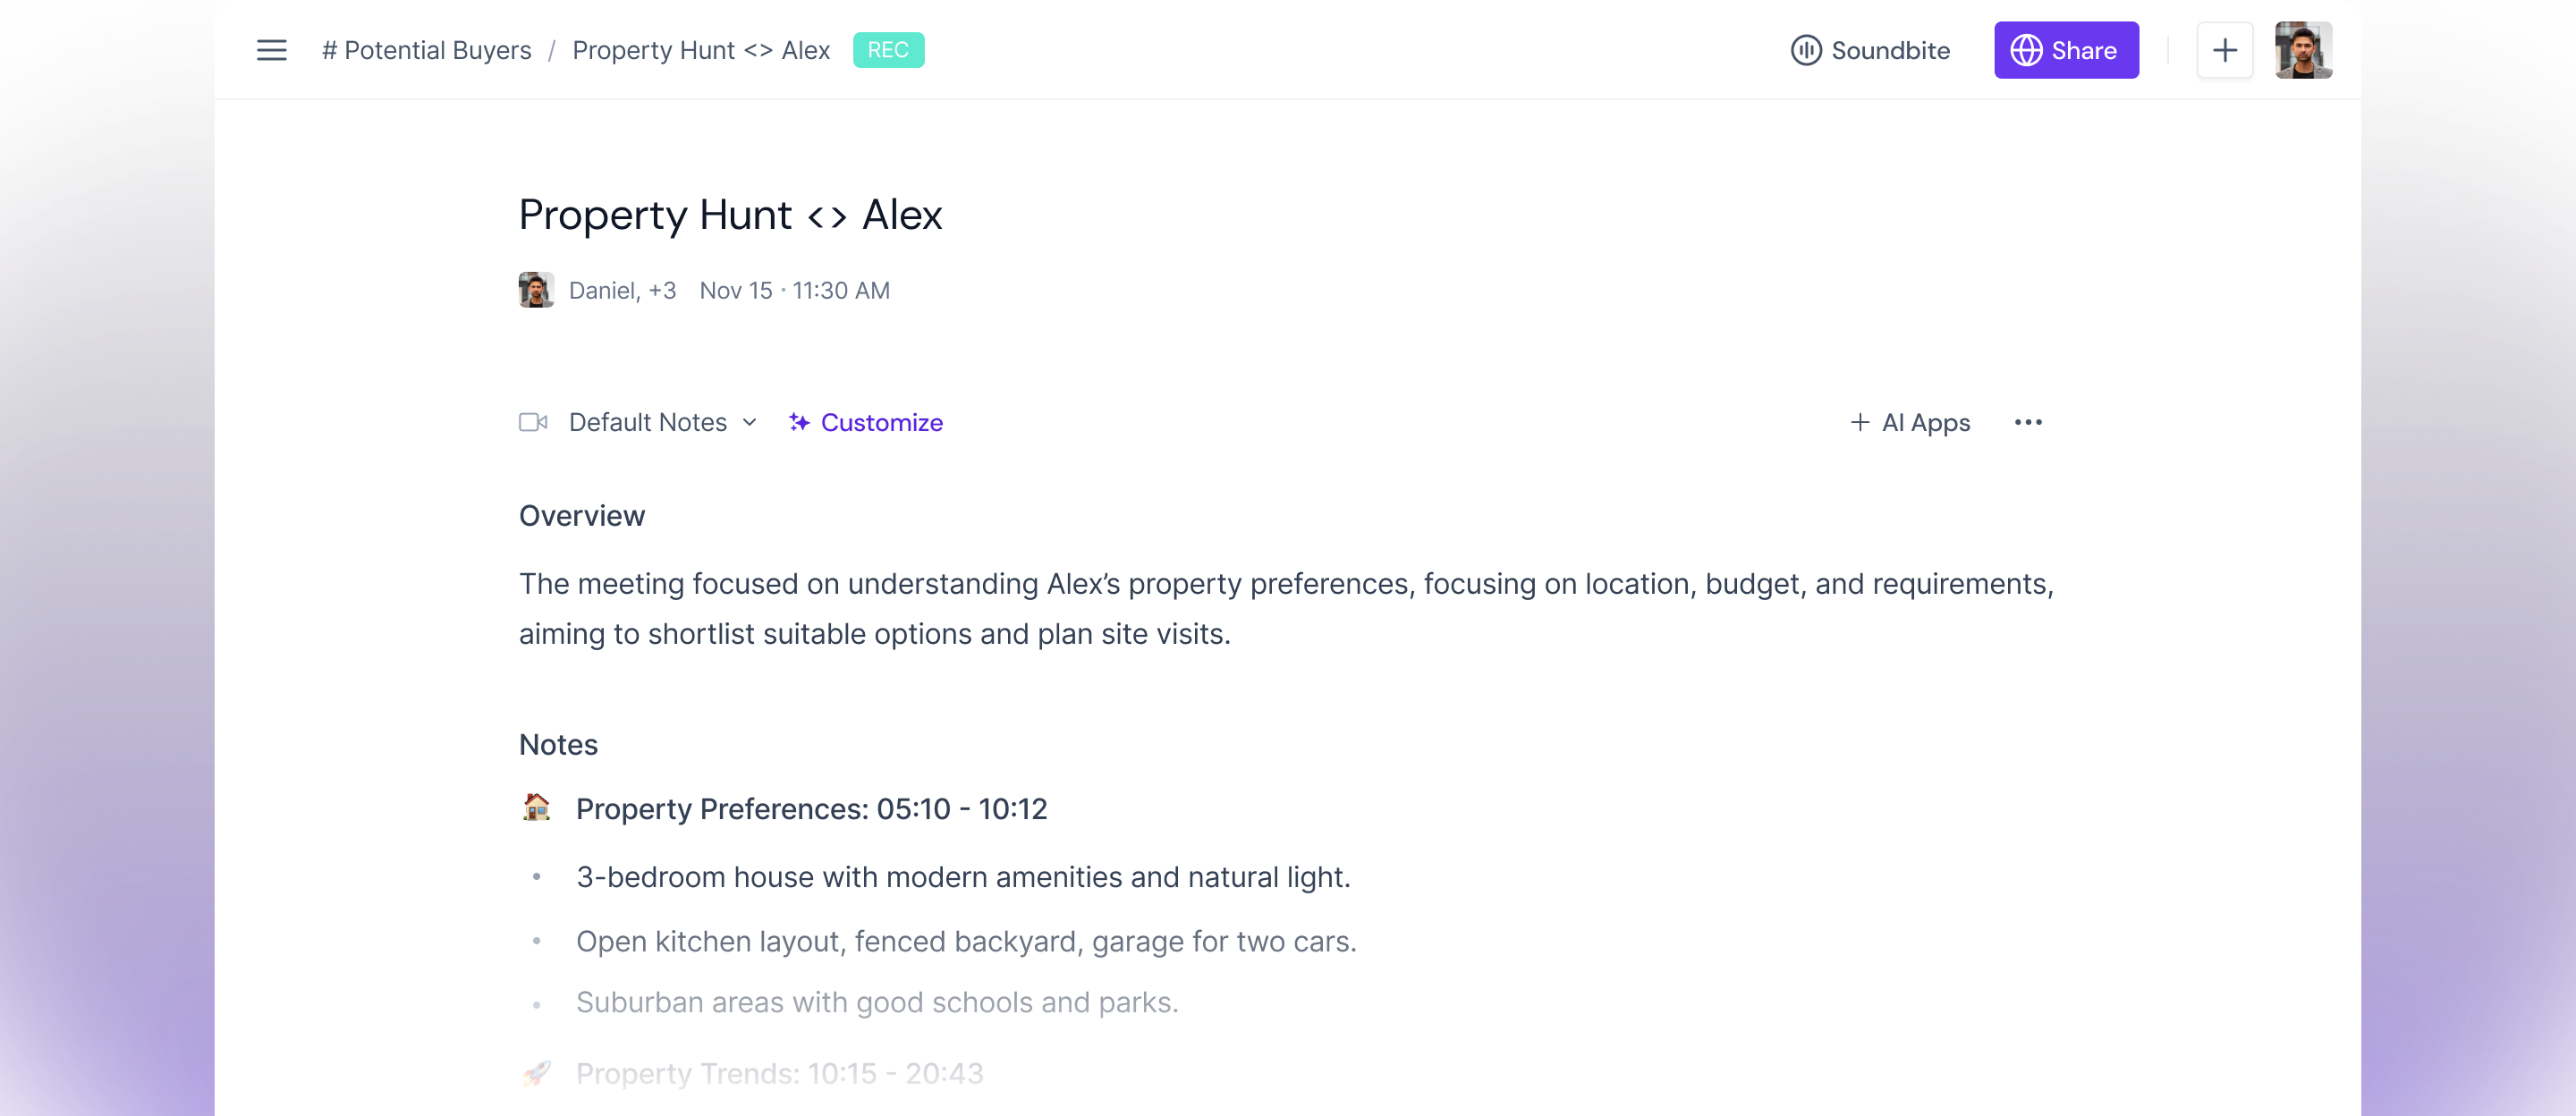
Task: Add AI Apps to the notes
Action: tap(1909, 422)
